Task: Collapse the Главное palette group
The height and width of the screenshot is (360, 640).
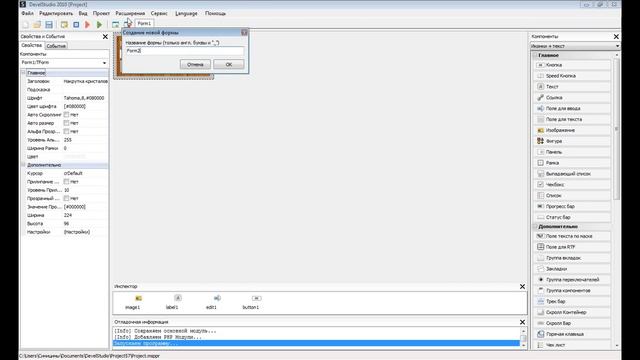Action: pyautogui.click(x=536, y=55)
